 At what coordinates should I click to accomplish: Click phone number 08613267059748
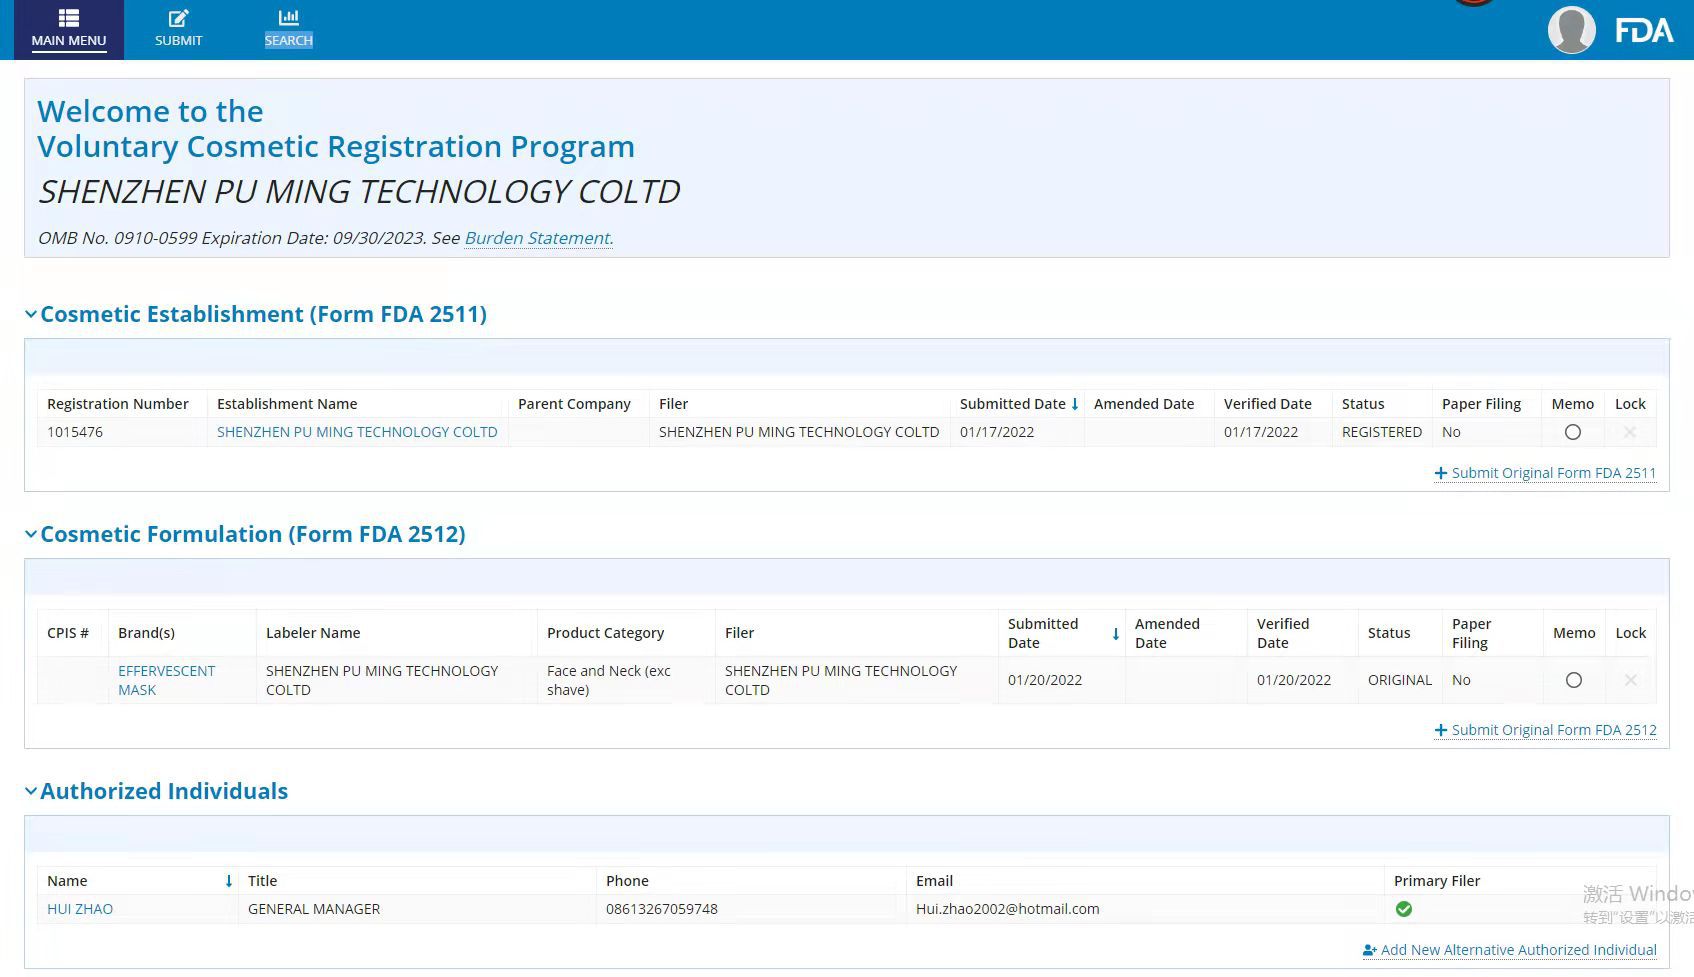[662, 909]
